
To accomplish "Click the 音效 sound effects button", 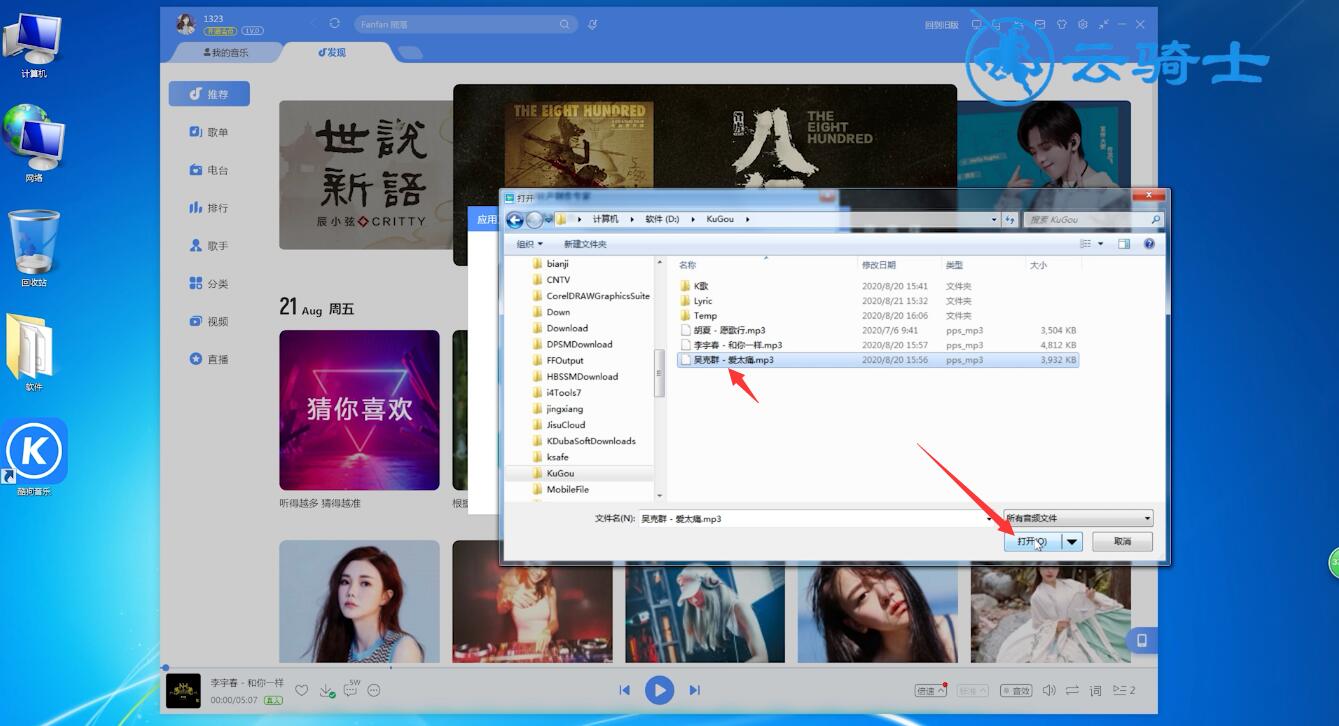I will [x=1016, y=690].
